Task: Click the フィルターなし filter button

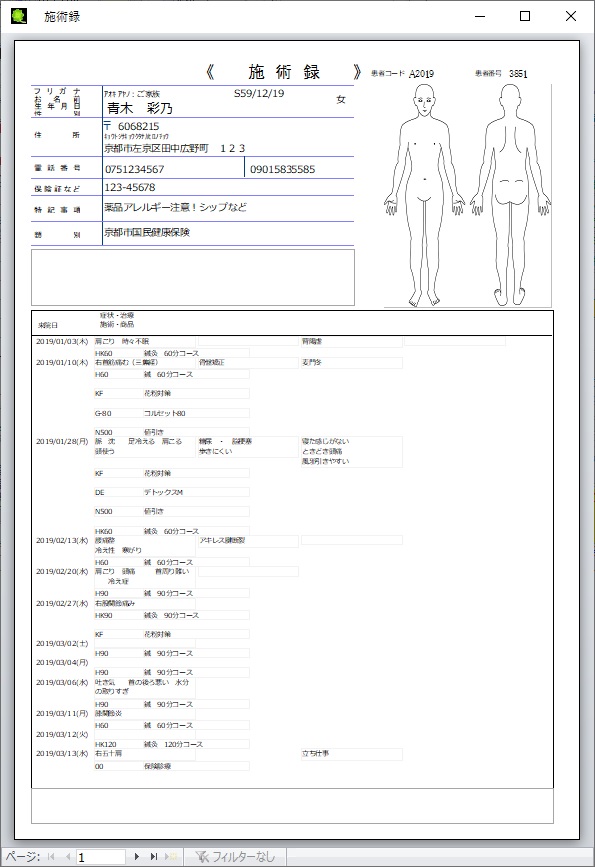Action: (x=235, y=856)
